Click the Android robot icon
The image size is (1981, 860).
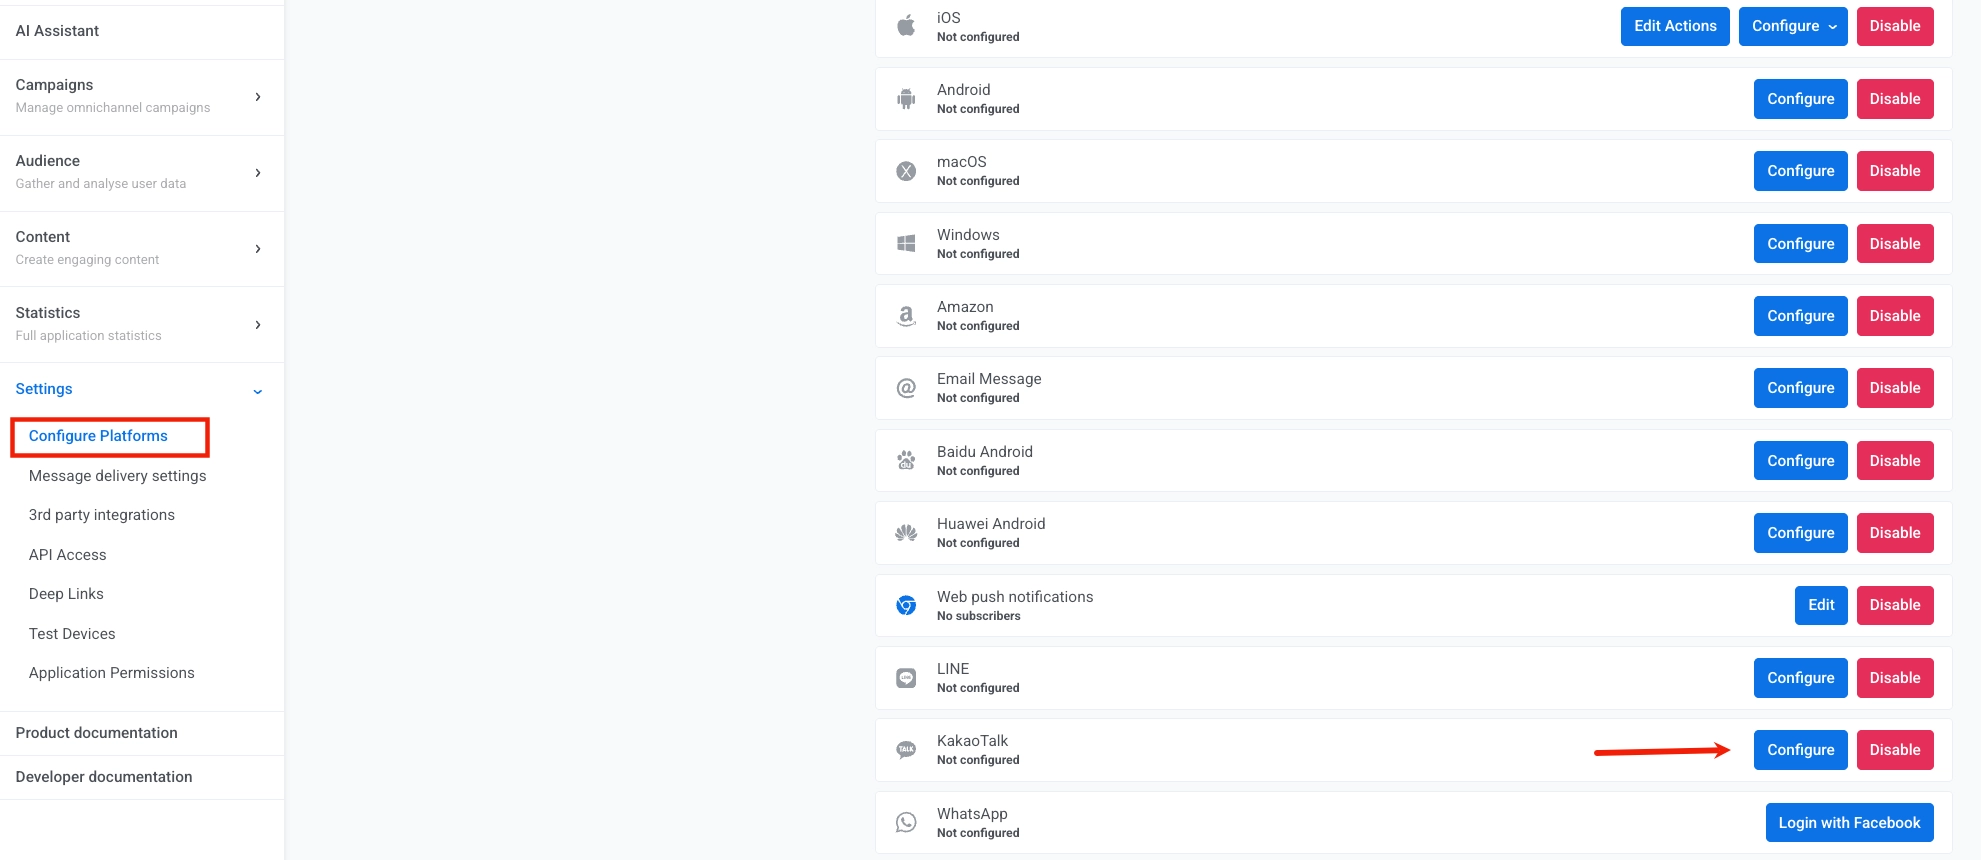[906, 98]
